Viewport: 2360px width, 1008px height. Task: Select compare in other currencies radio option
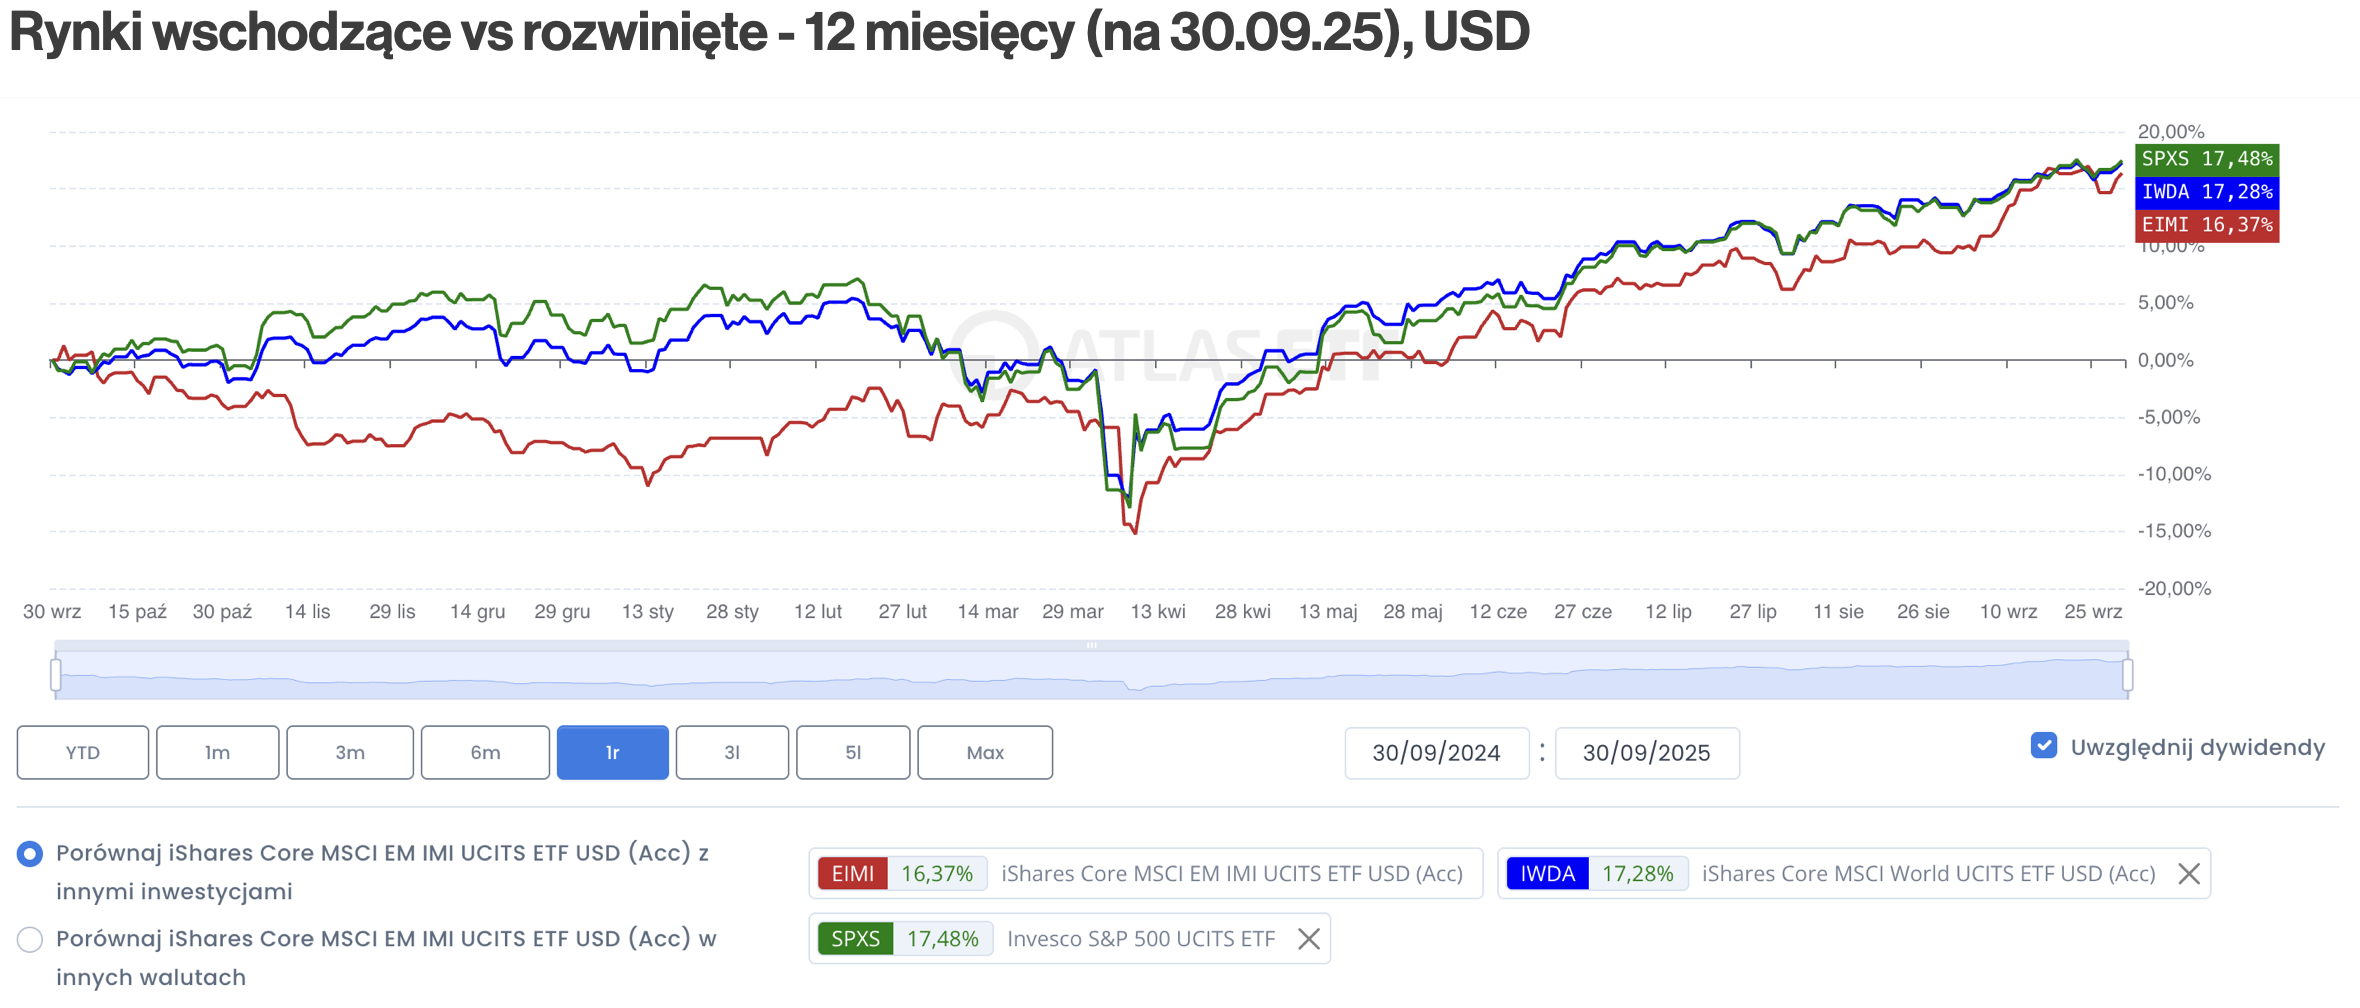point(30,940)
